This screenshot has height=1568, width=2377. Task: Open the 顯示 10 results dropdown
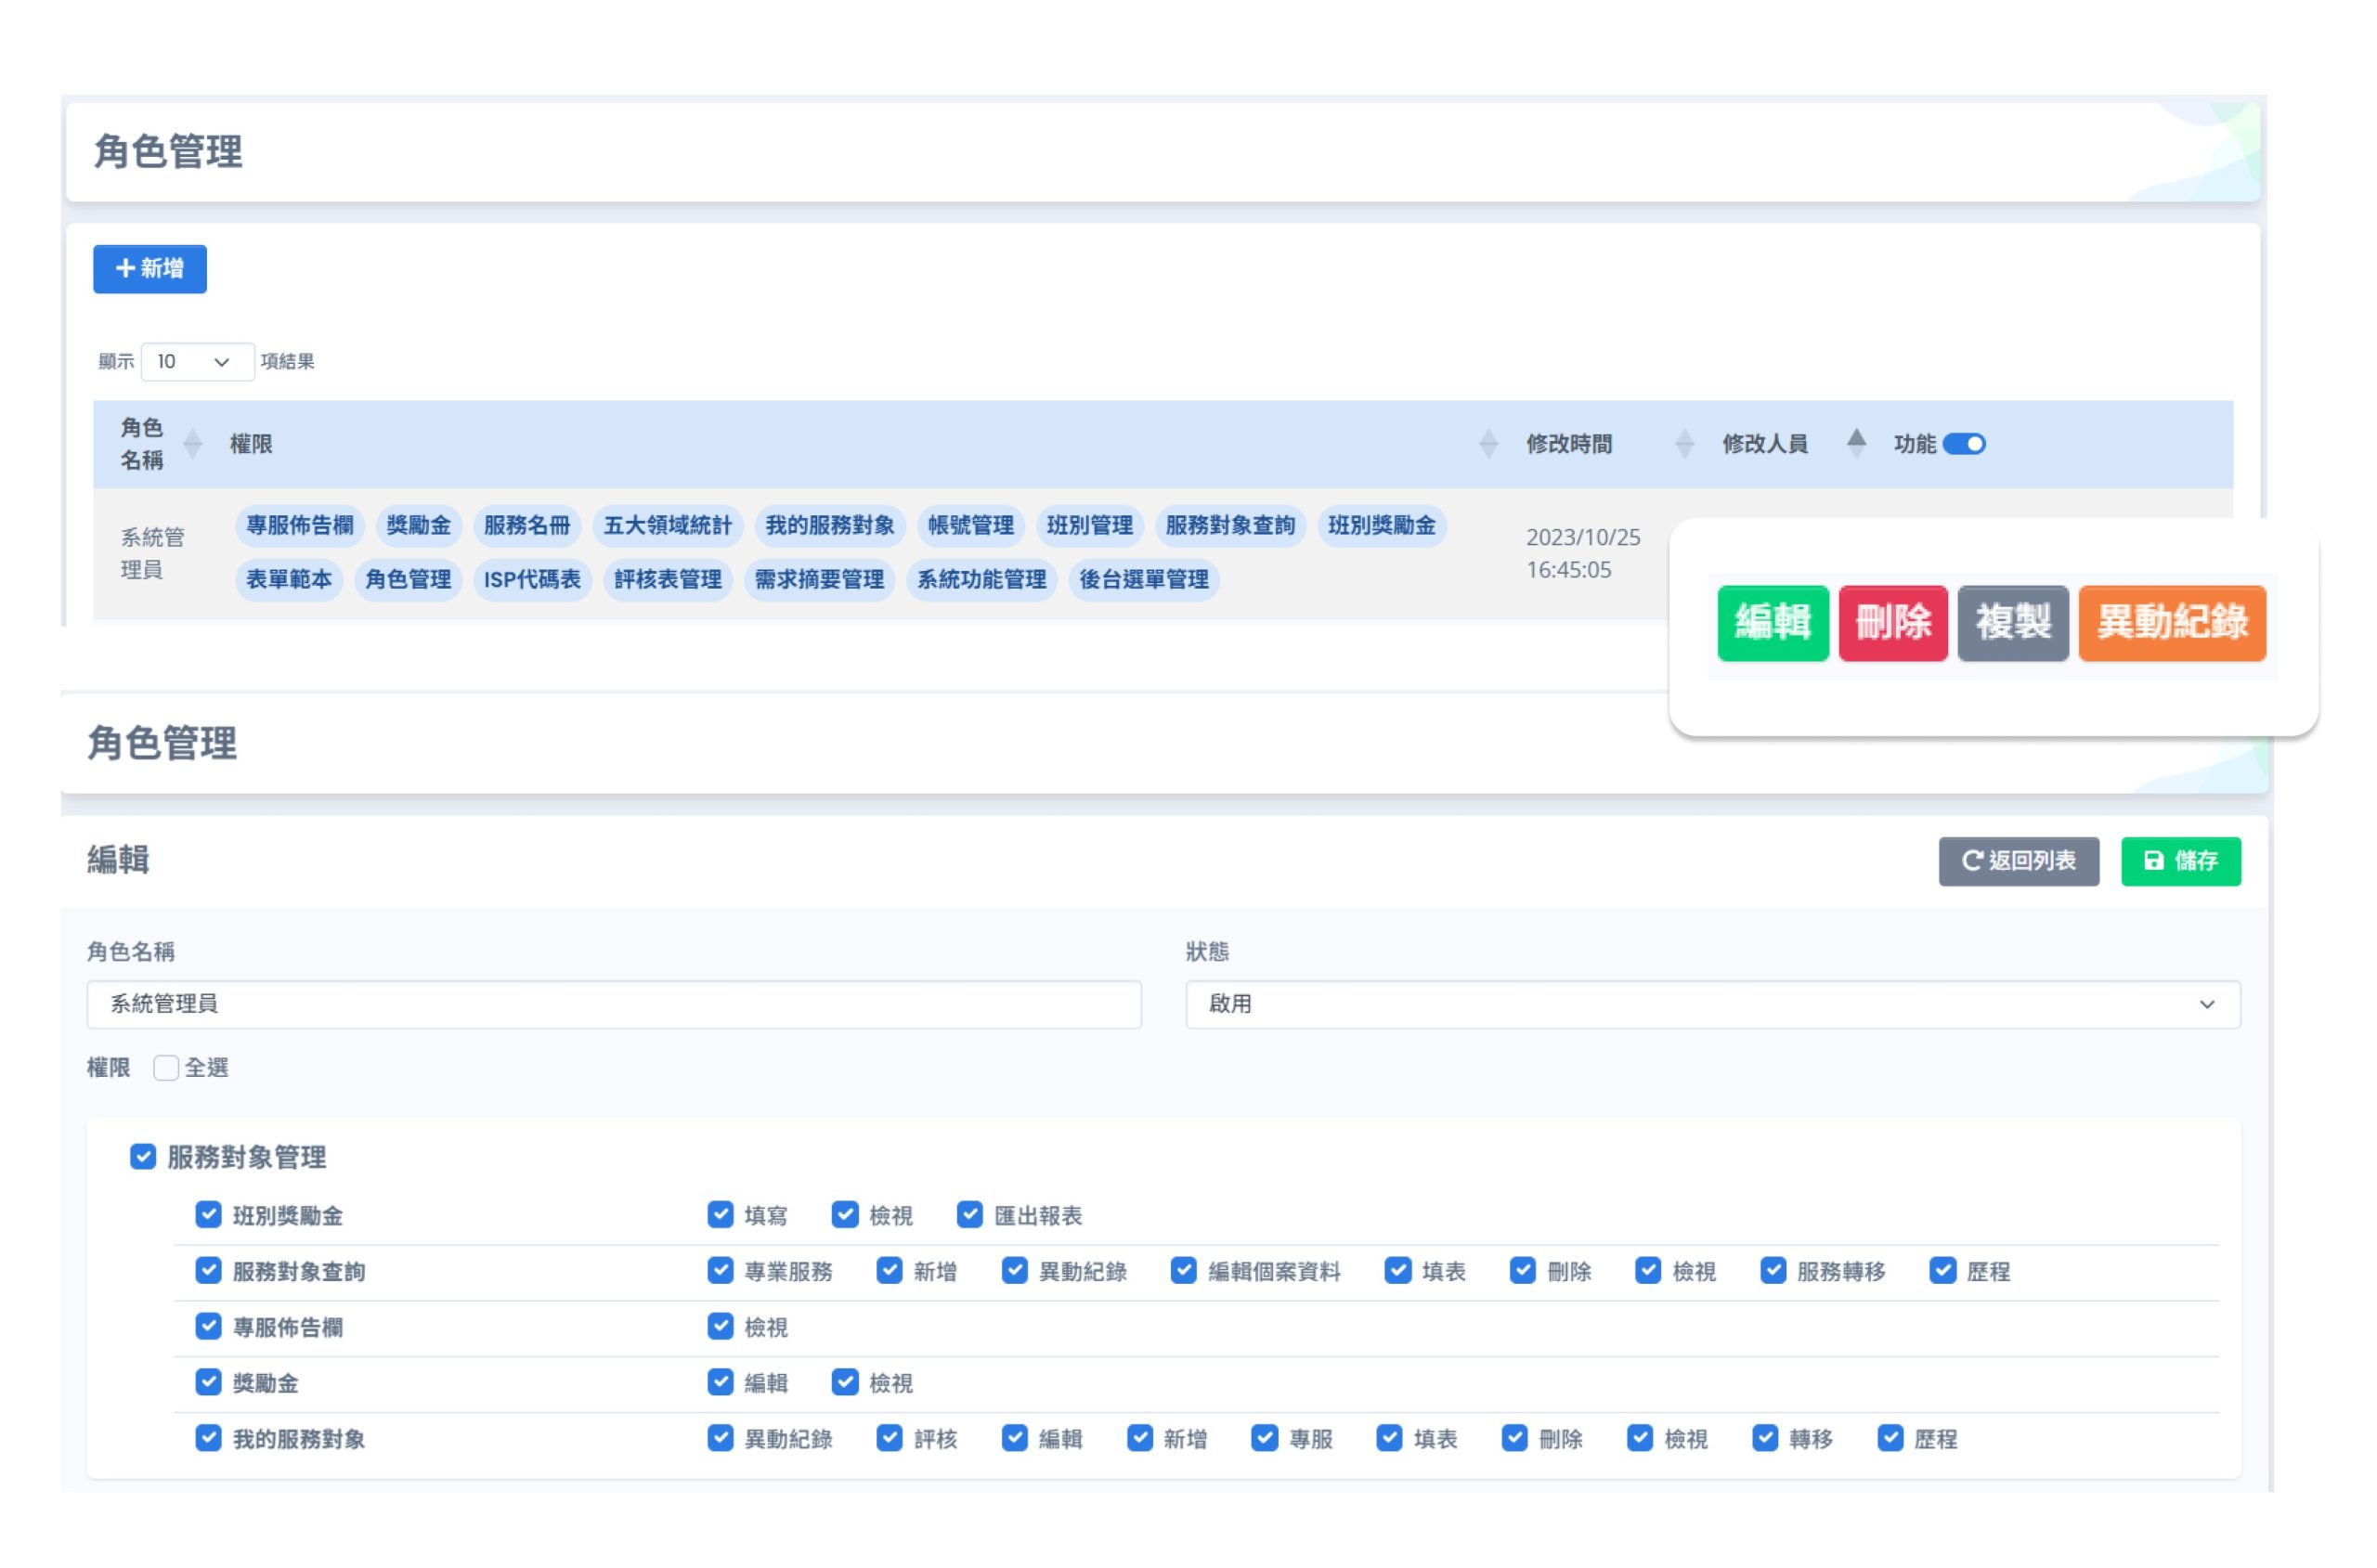(x=196, y=362)
